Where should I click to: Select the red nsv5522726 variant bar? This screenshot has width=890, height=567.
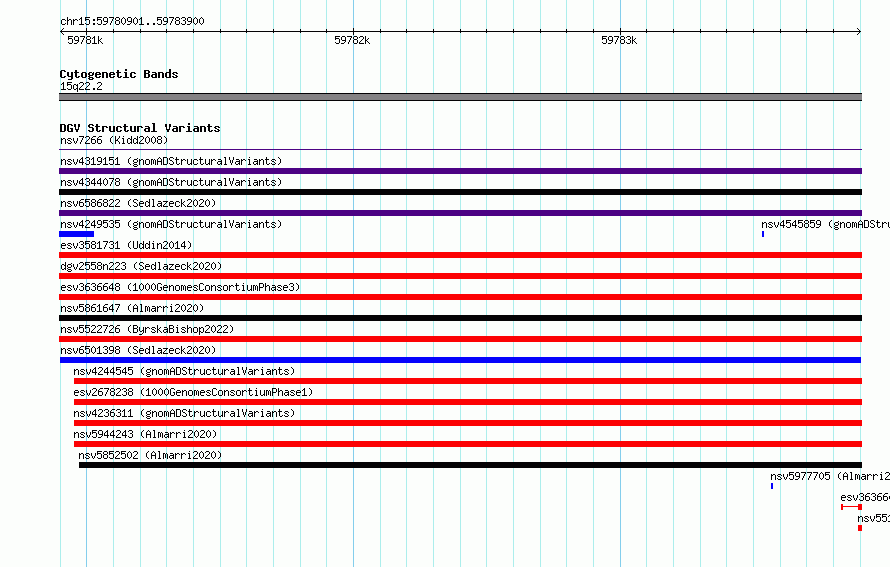(x=460, y=339)
